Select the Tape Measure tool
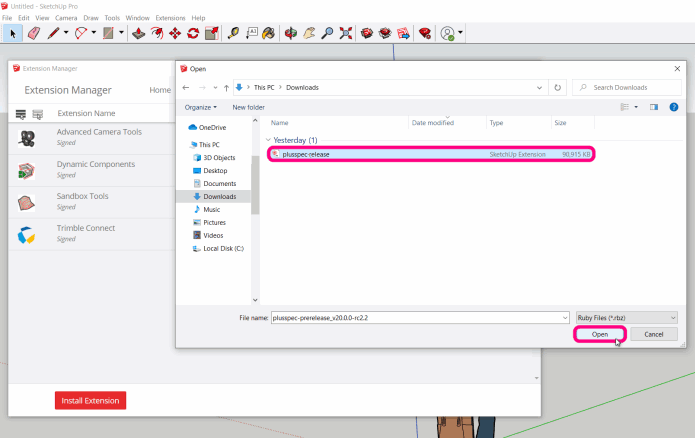The width and height of the screenshot is (695, 438). (x=233, y=33)
